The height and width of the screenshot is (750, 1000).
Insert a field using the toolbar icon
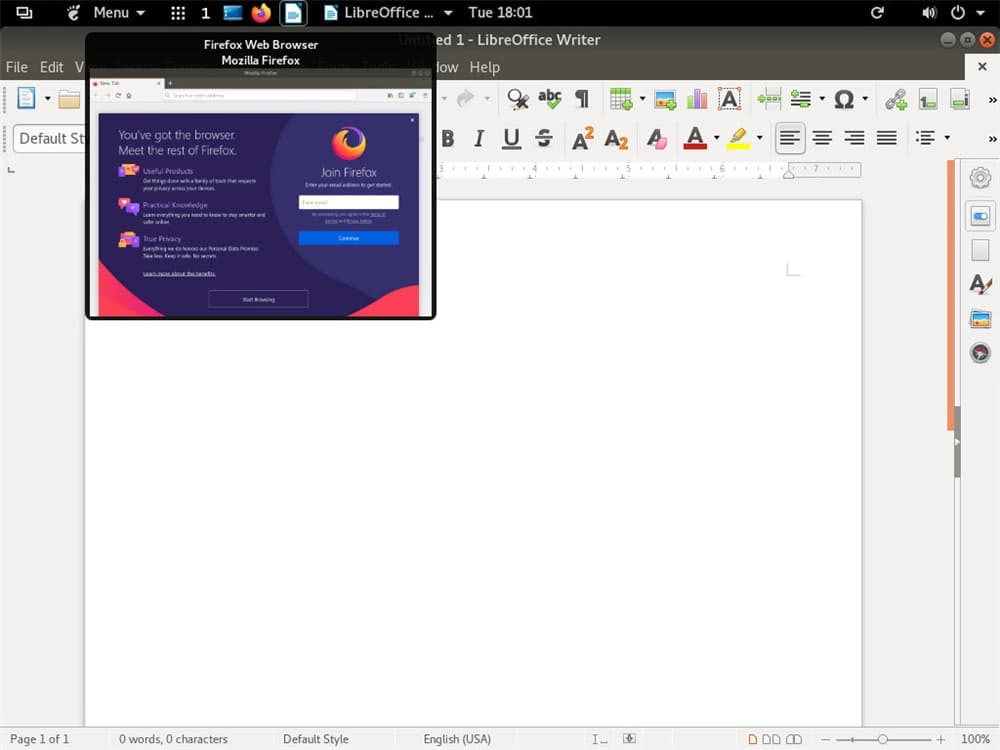800,99
